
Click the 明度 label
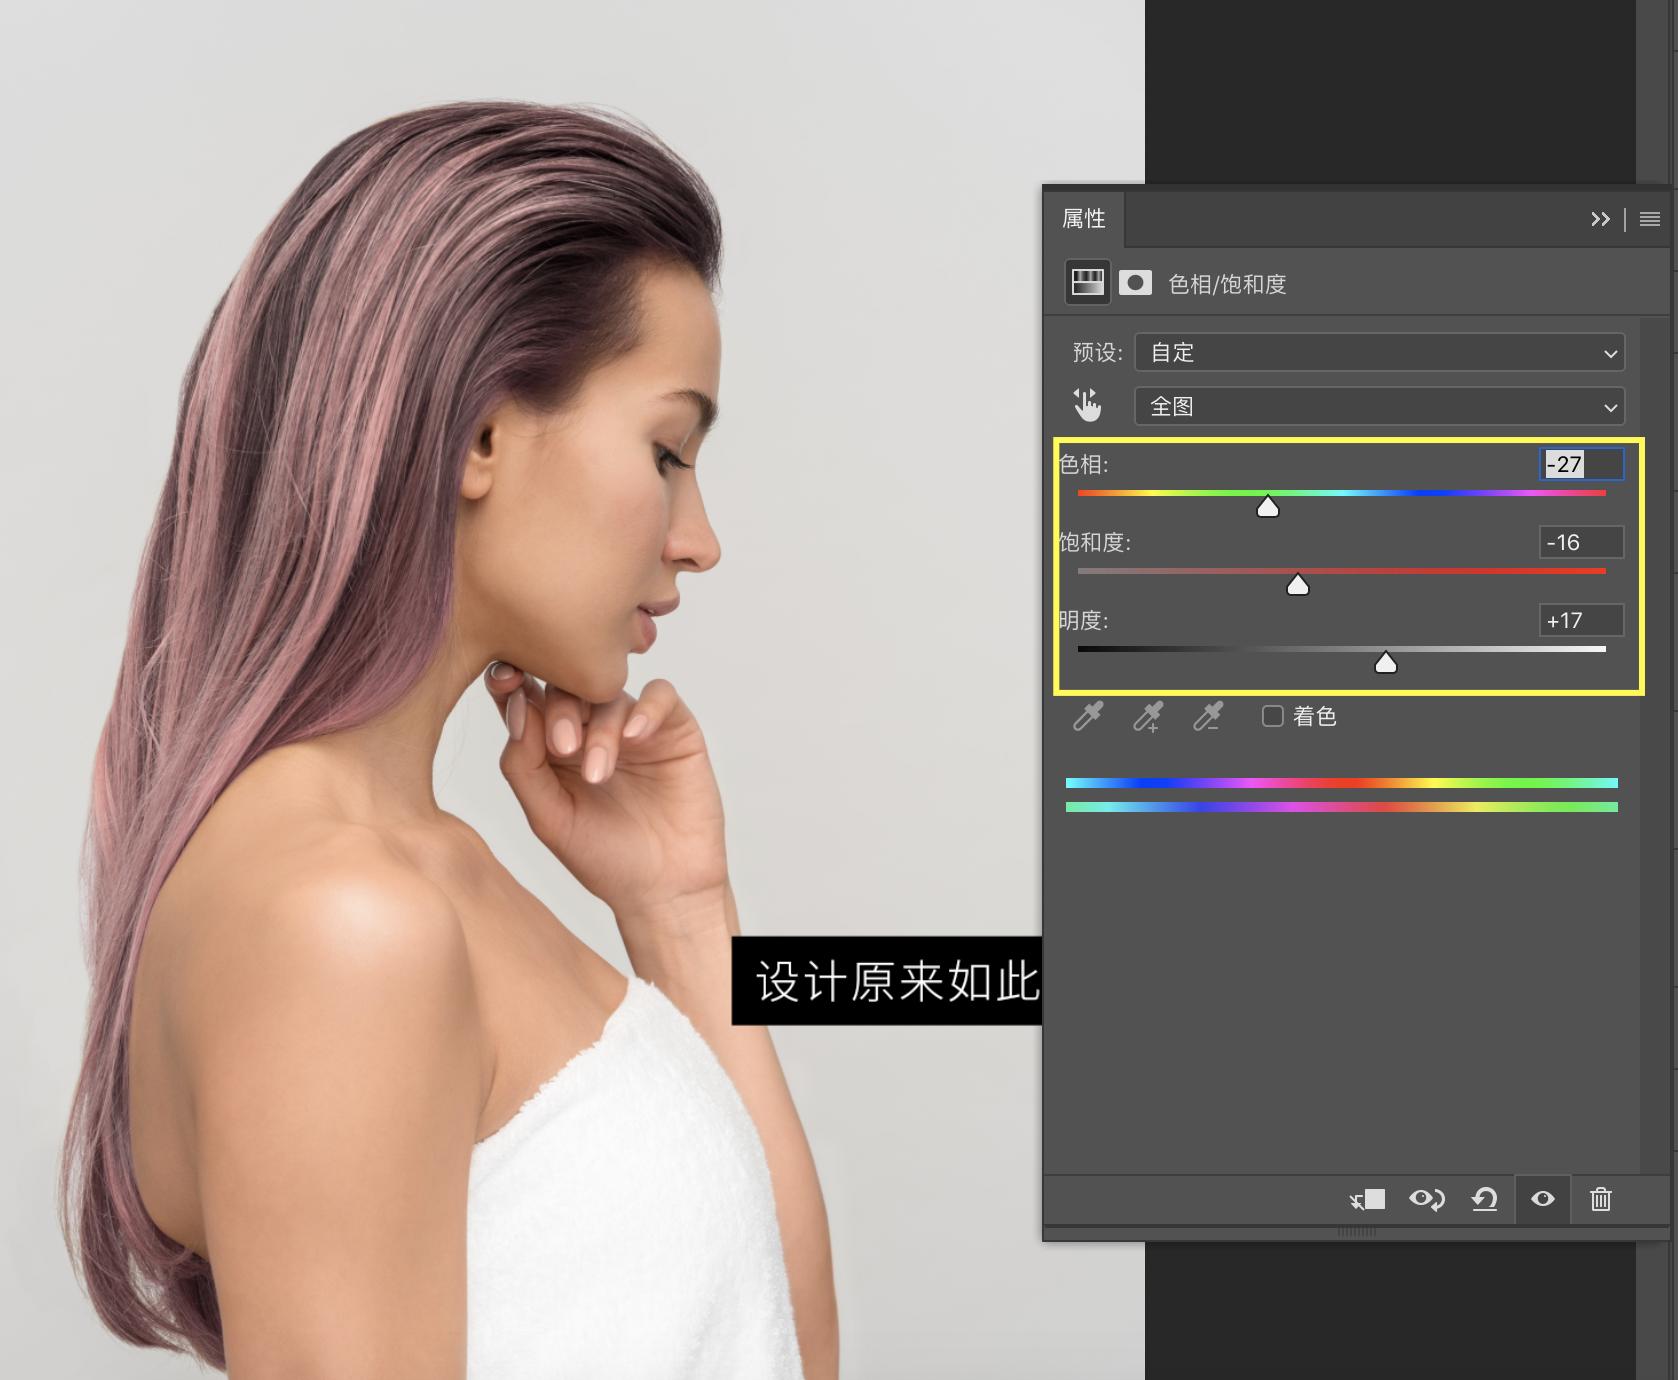click(x=1084, y=620)
